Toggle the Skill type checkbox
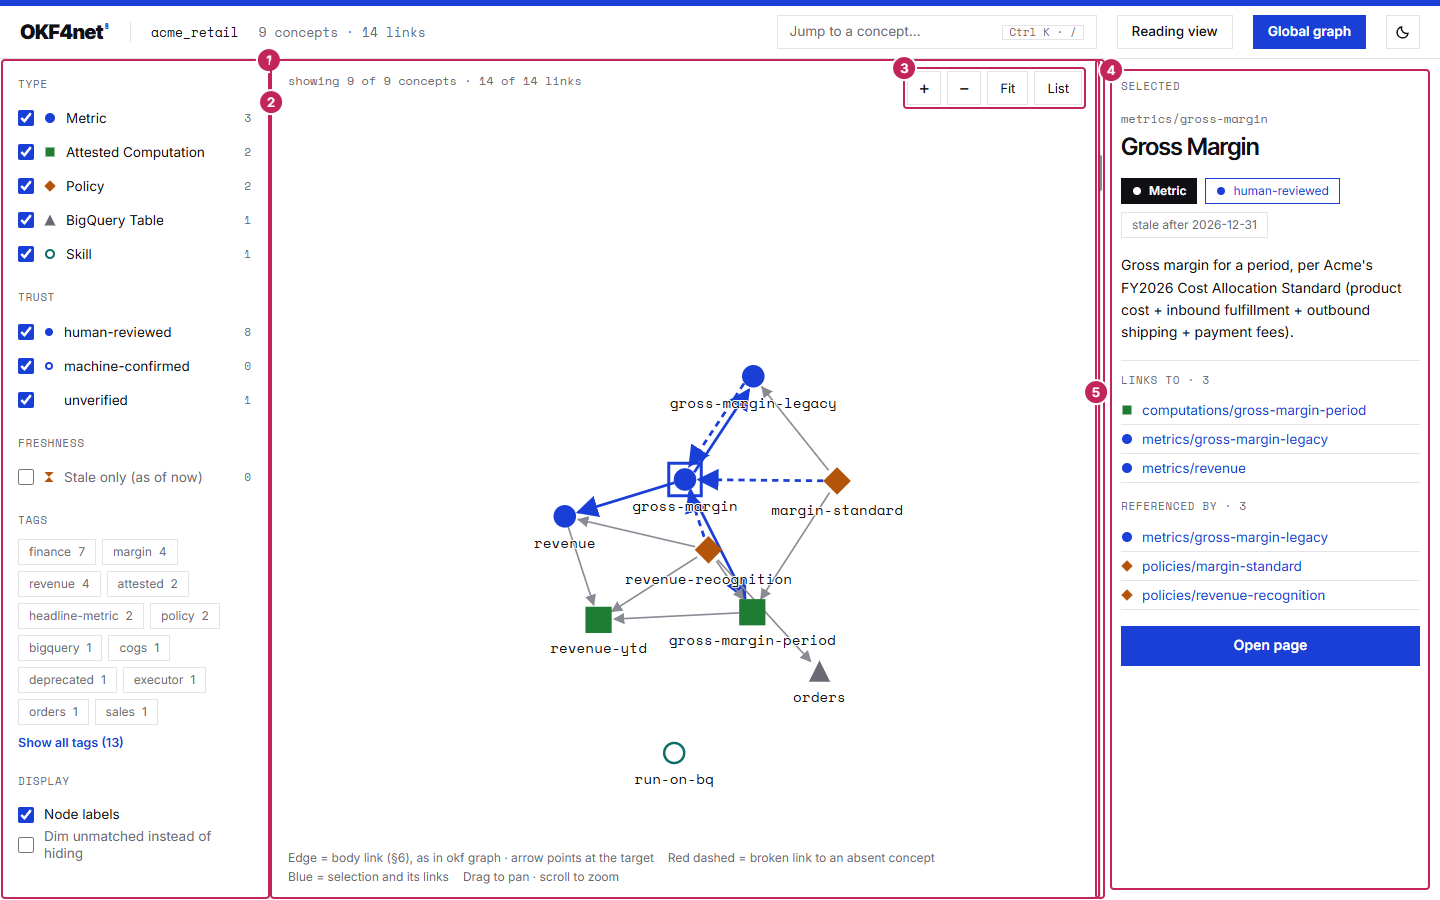 pos(26,254)
